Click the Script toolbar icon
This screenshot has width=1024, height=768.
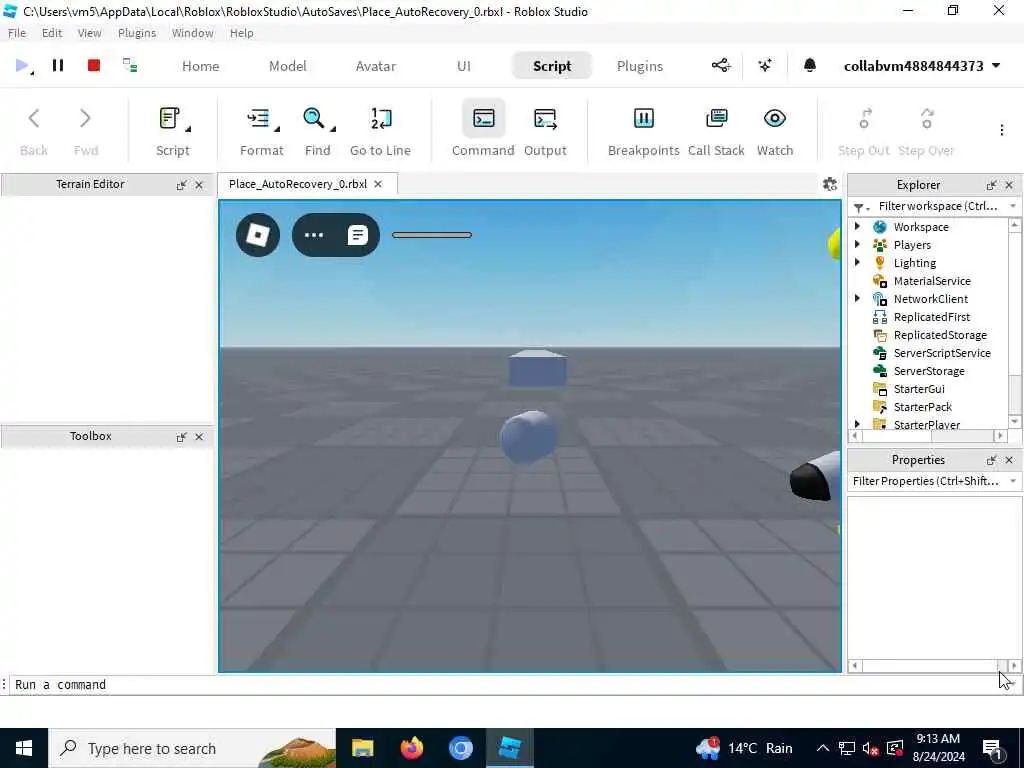[x=170, y=119]
